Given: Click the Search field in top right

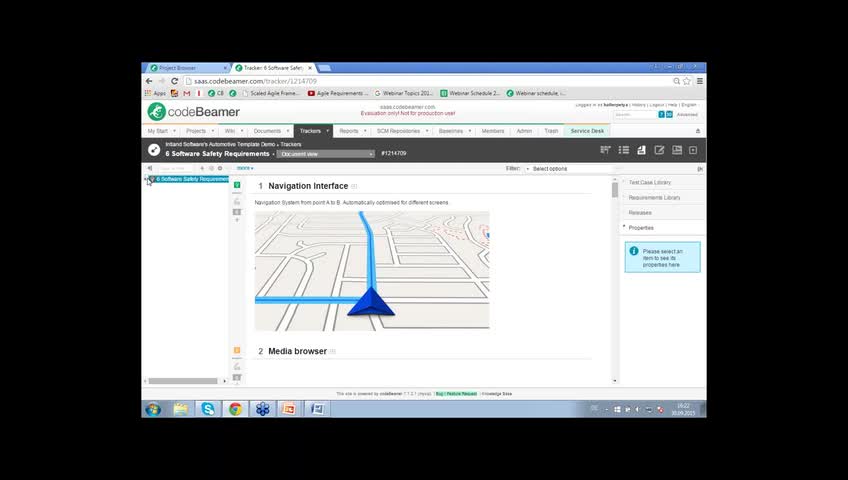Looking at the screenshot, I should [x=635, y=115].
